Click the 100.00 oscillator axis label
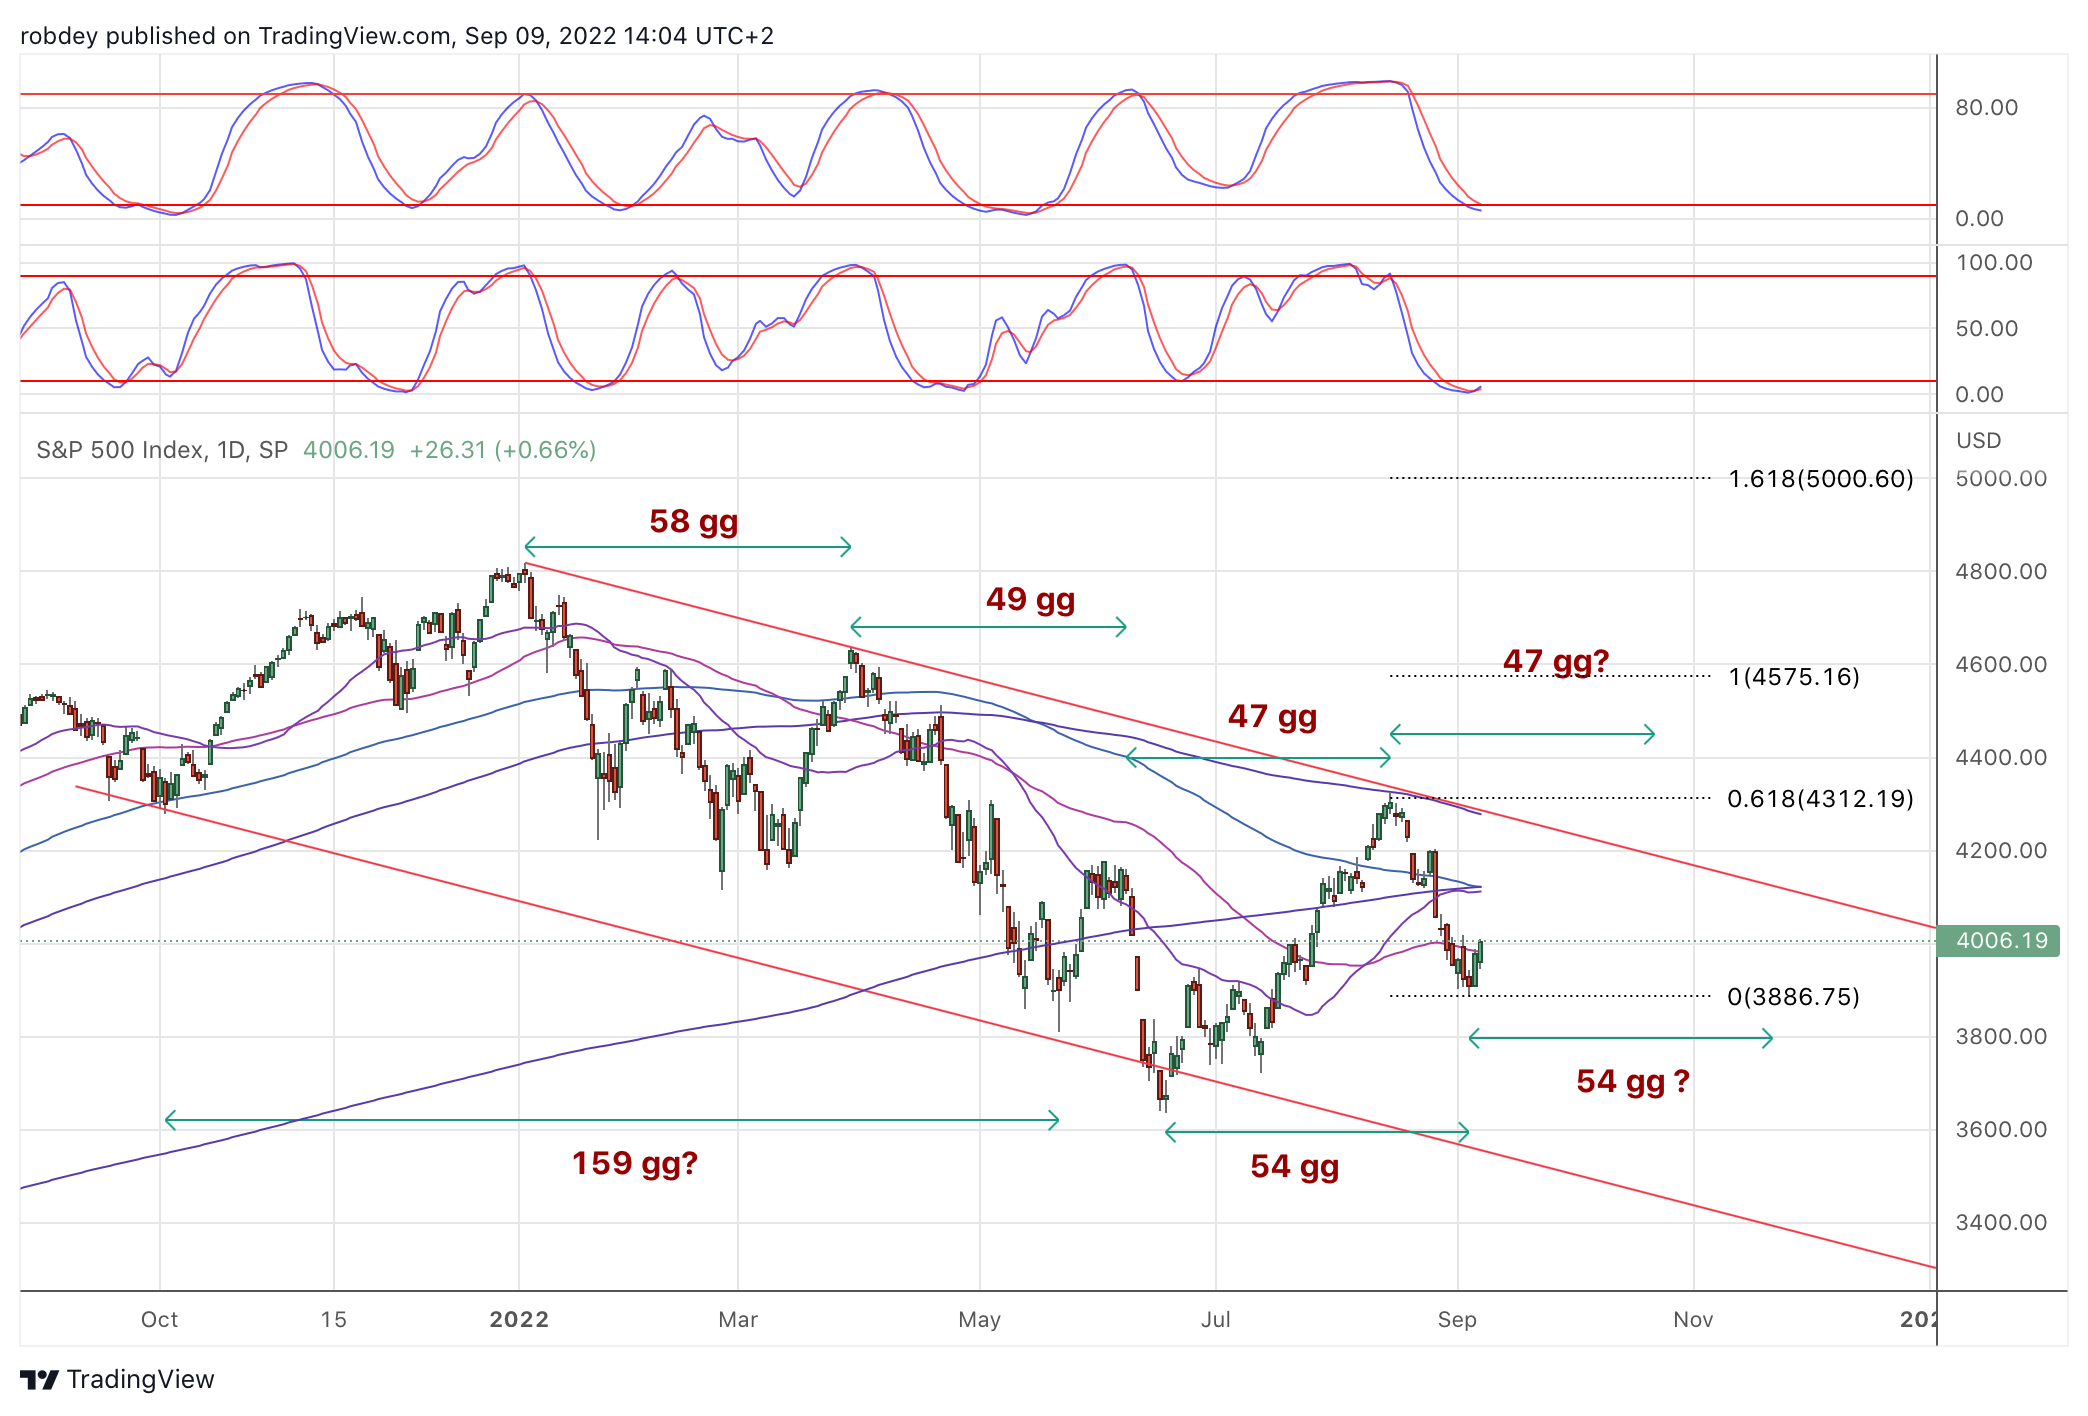The width and height of the screenshot is (2088, 1416). click(1994, 263)
